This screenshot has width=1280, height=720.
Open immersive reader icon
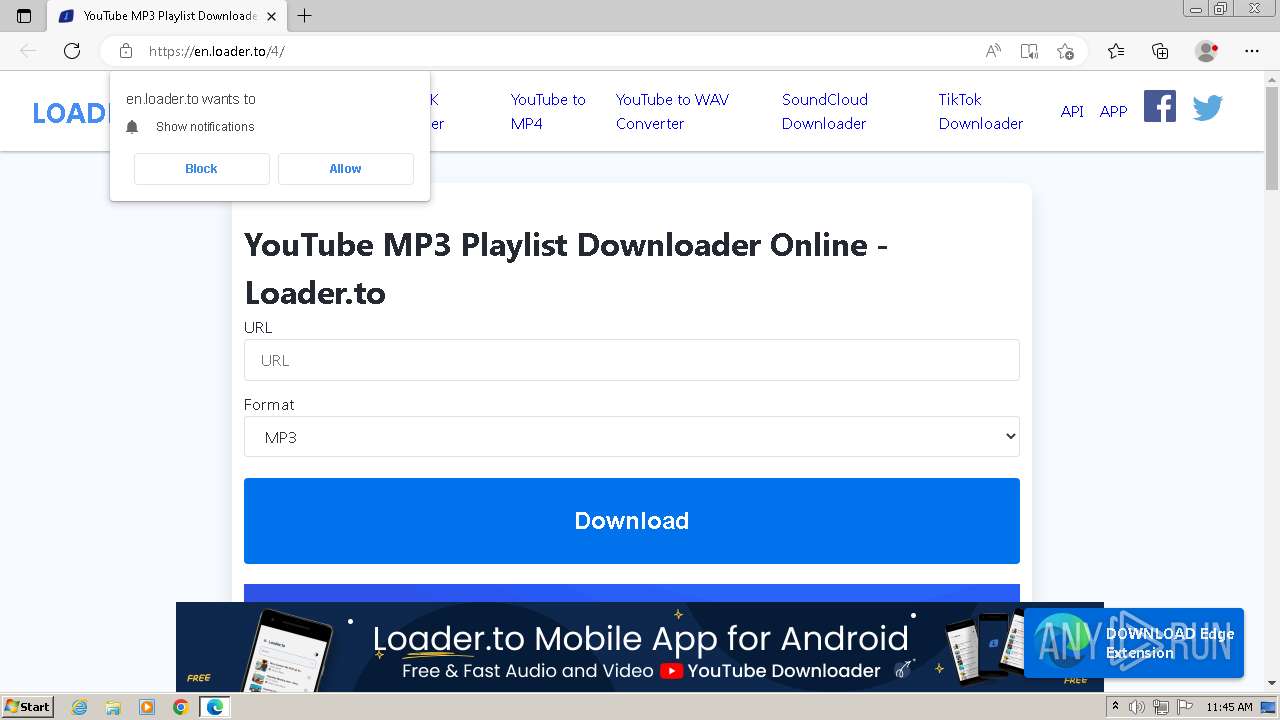click(1029, 51)
